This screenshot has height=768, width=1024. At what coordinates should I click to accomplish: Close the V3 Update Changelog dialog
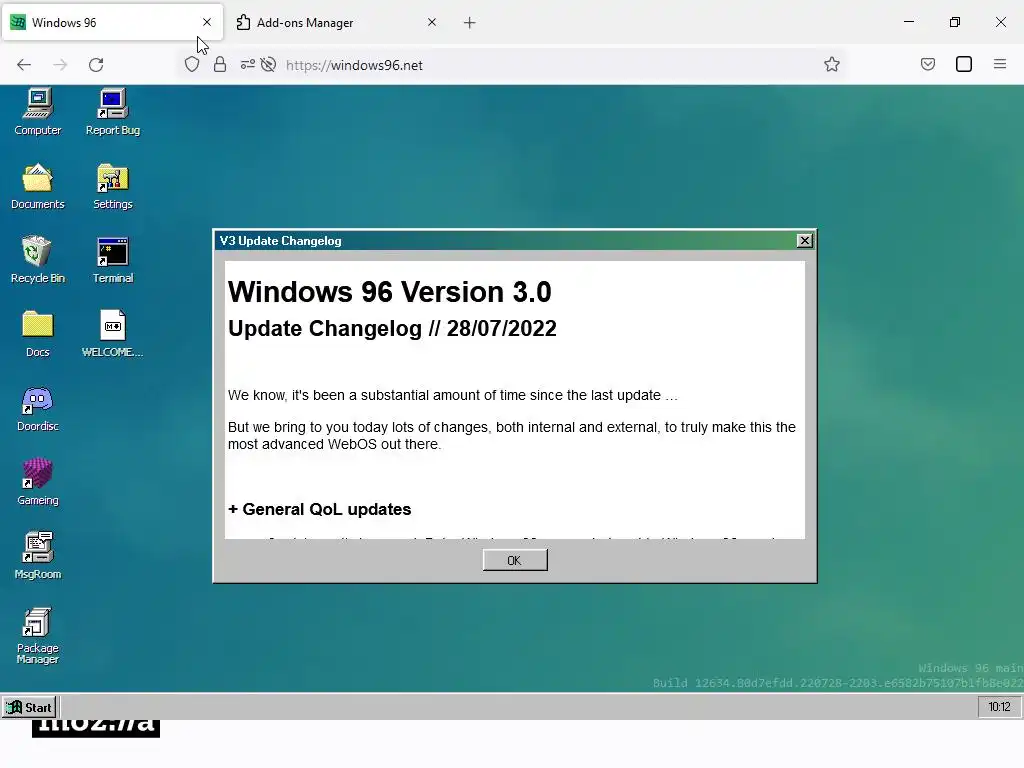click(x=805, y=240)
